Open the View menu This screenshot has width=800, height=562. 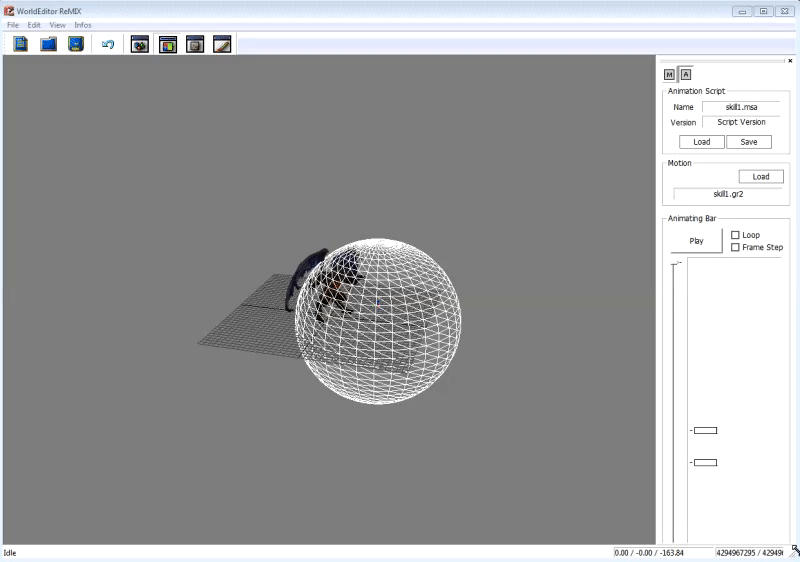pos(57,25)
